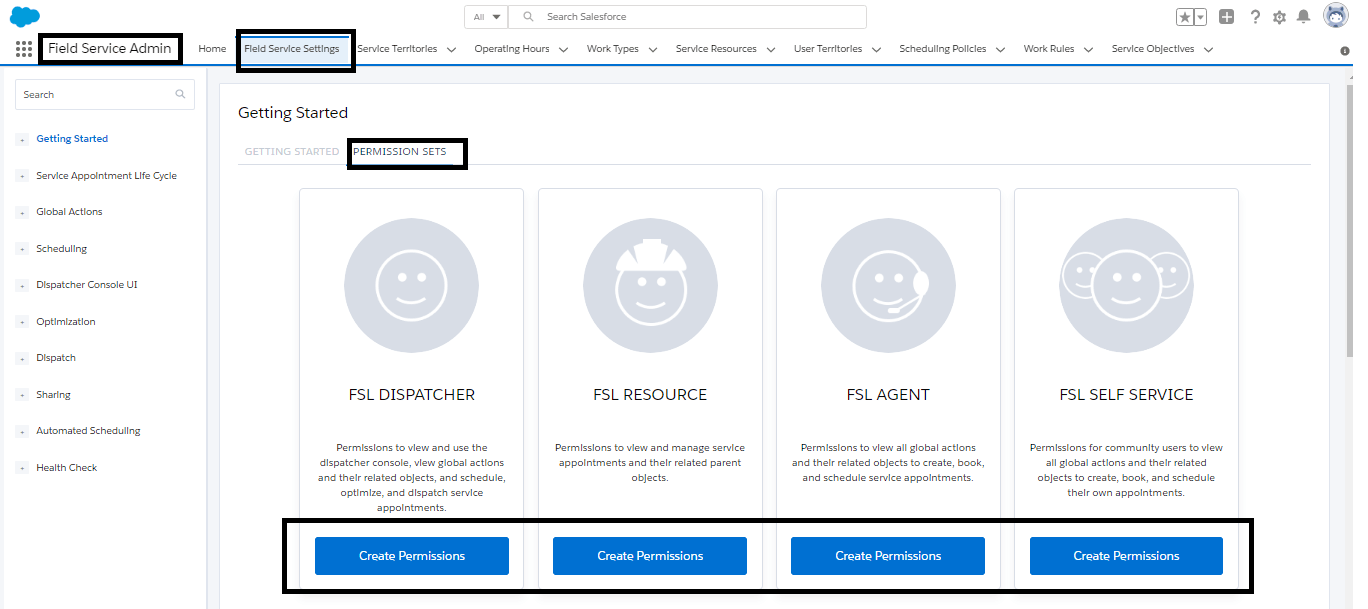This screenshot has height=609, width=1368.
Task: Click the Salesforce cloud logo
Action: click(24, 16)
